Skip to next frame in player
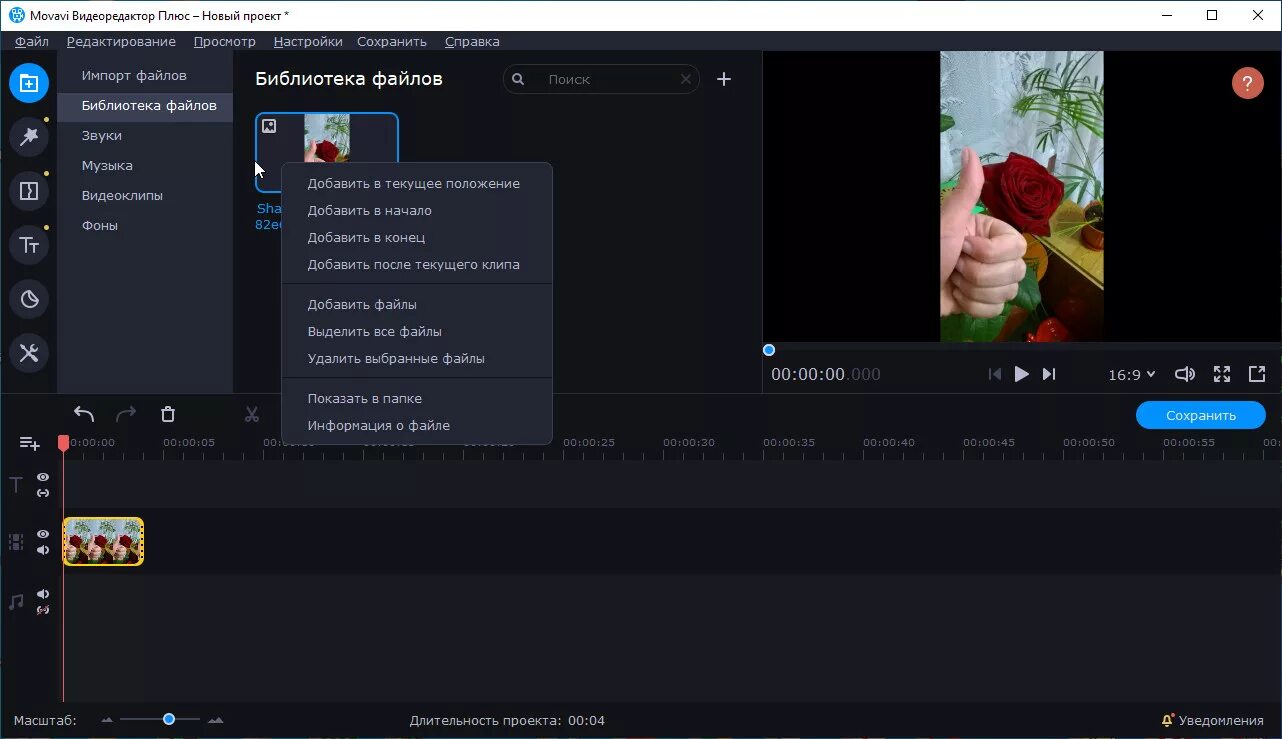The height and width of the screenshot is (739, 1282). coord(1049,374)
